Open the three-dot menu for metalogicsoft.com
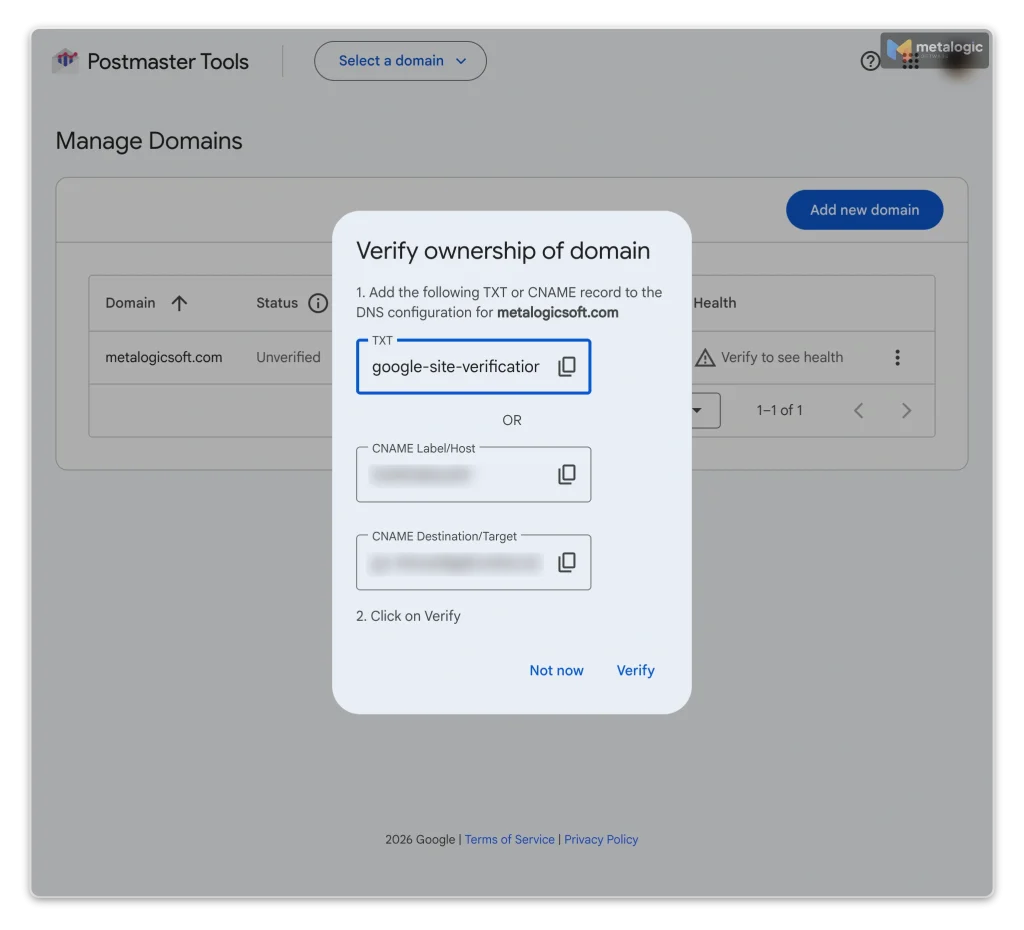Image resolution: width=1024 pixels, height=930 pixels. (x=897, y=357)
